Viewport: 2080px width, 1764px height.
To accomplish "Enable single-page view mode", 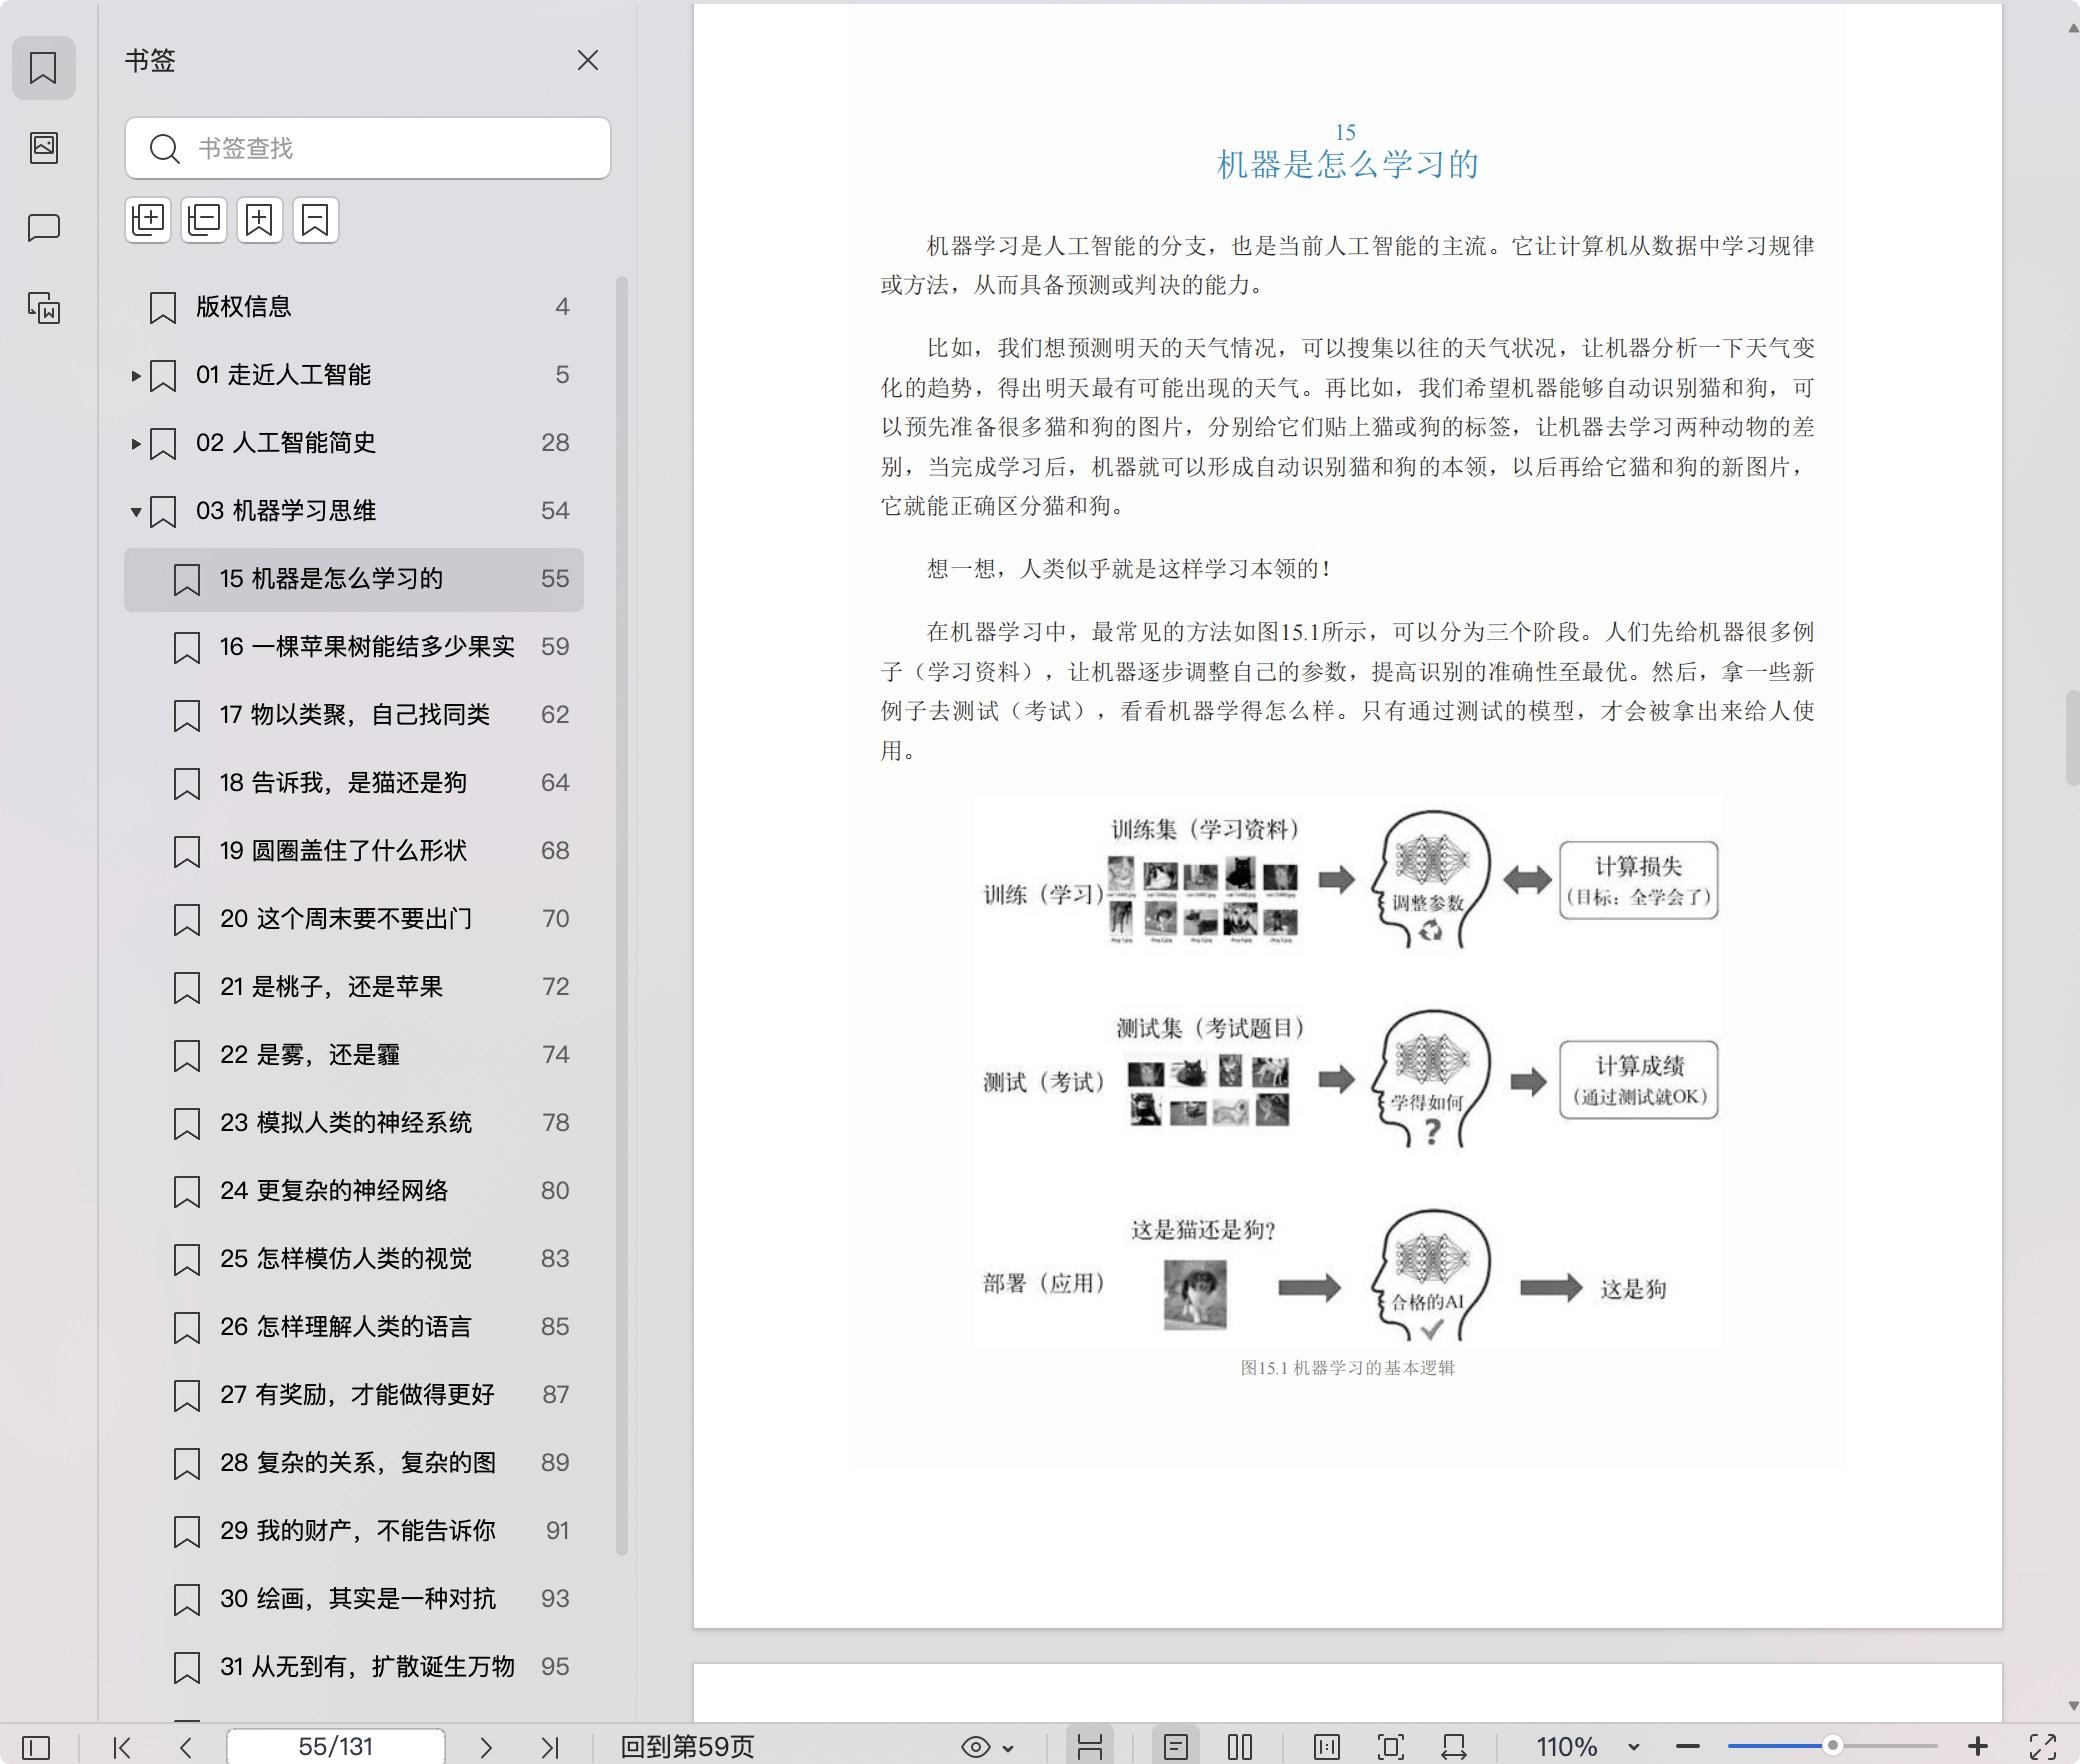I will [1176, 1747].
